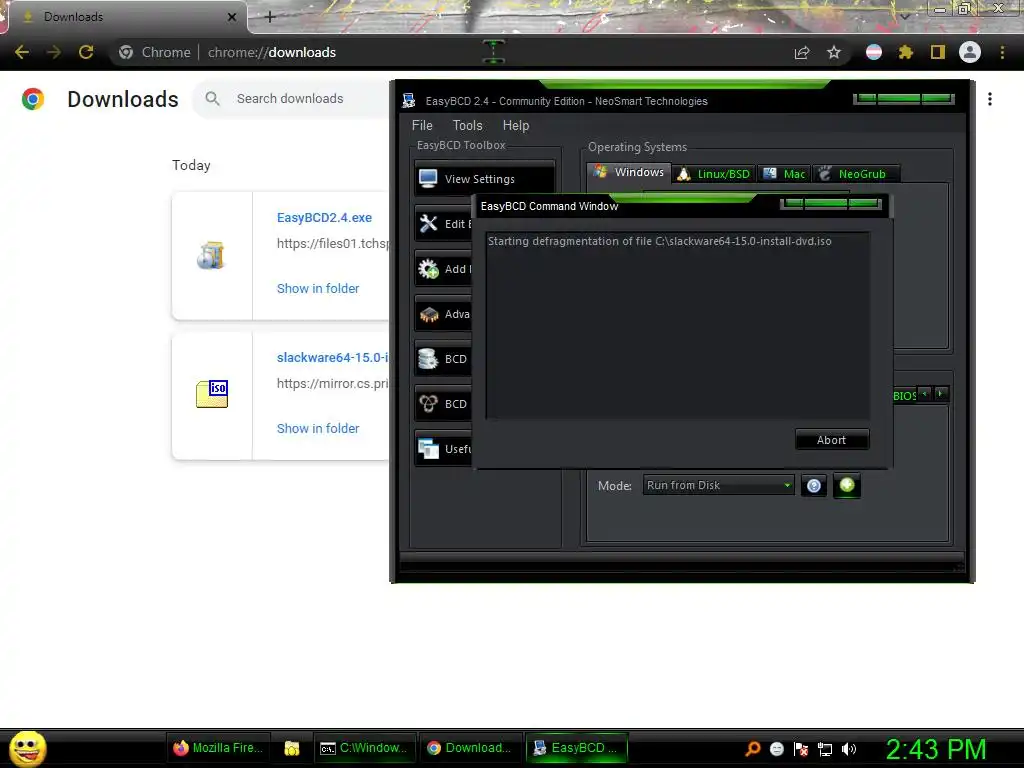
Task: Go forward in Chrome
Action: 54,52
